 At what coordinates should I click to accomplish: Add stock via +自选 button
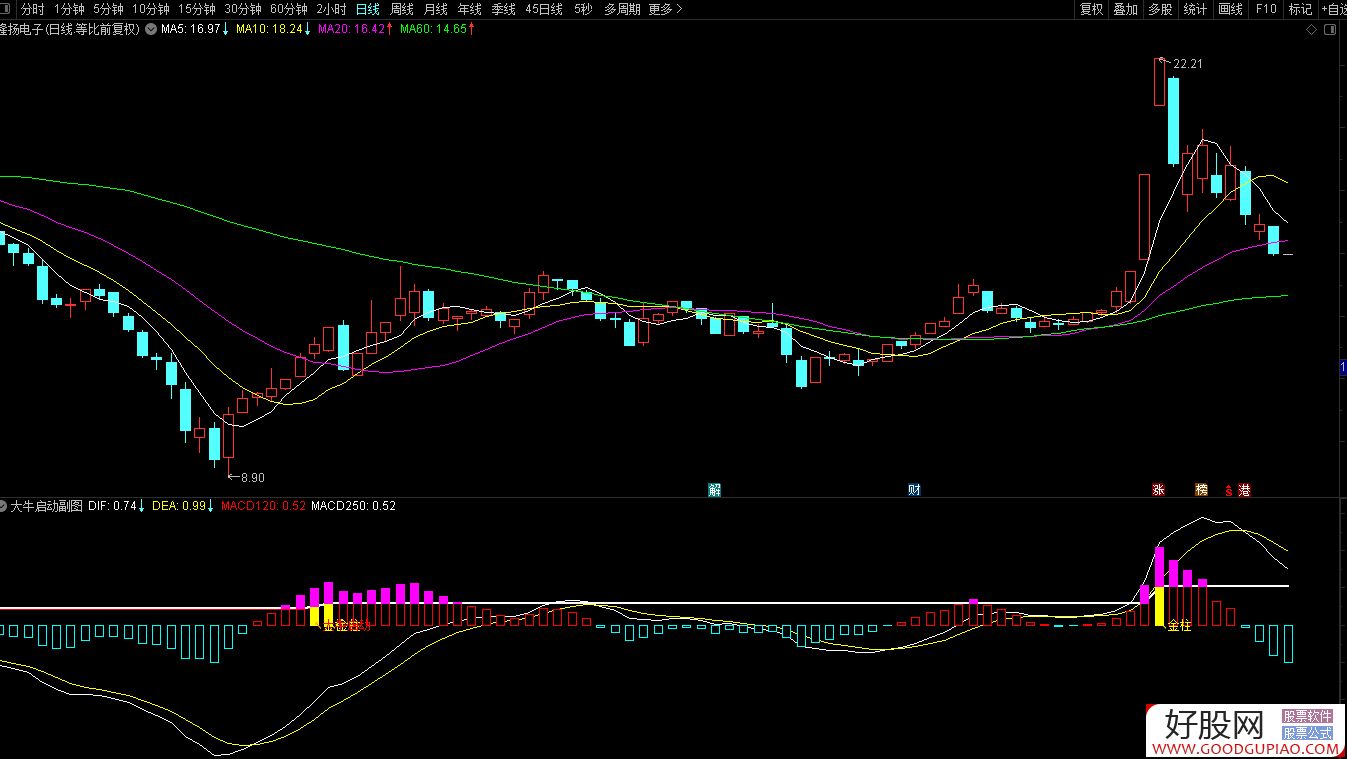click(x=1333, y=9)
